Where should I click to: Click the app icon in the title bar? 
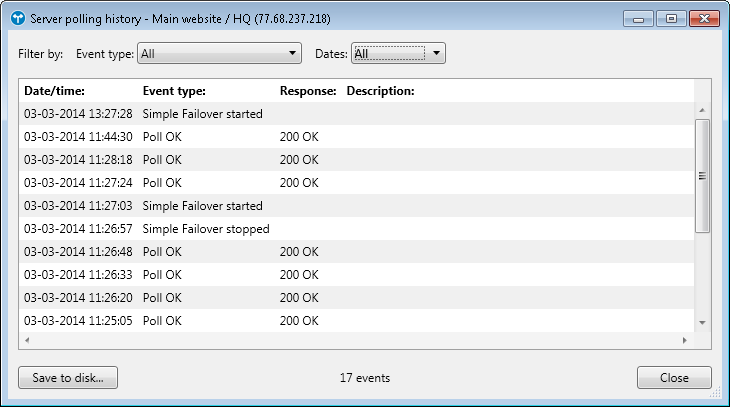click(17, 19)
